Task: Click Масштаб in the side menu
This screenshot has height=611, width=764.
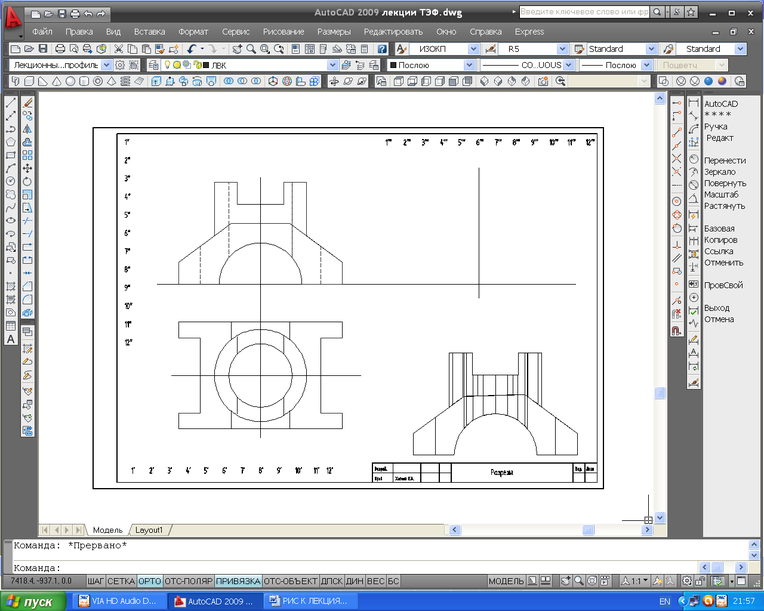Action: coord(722,194)
